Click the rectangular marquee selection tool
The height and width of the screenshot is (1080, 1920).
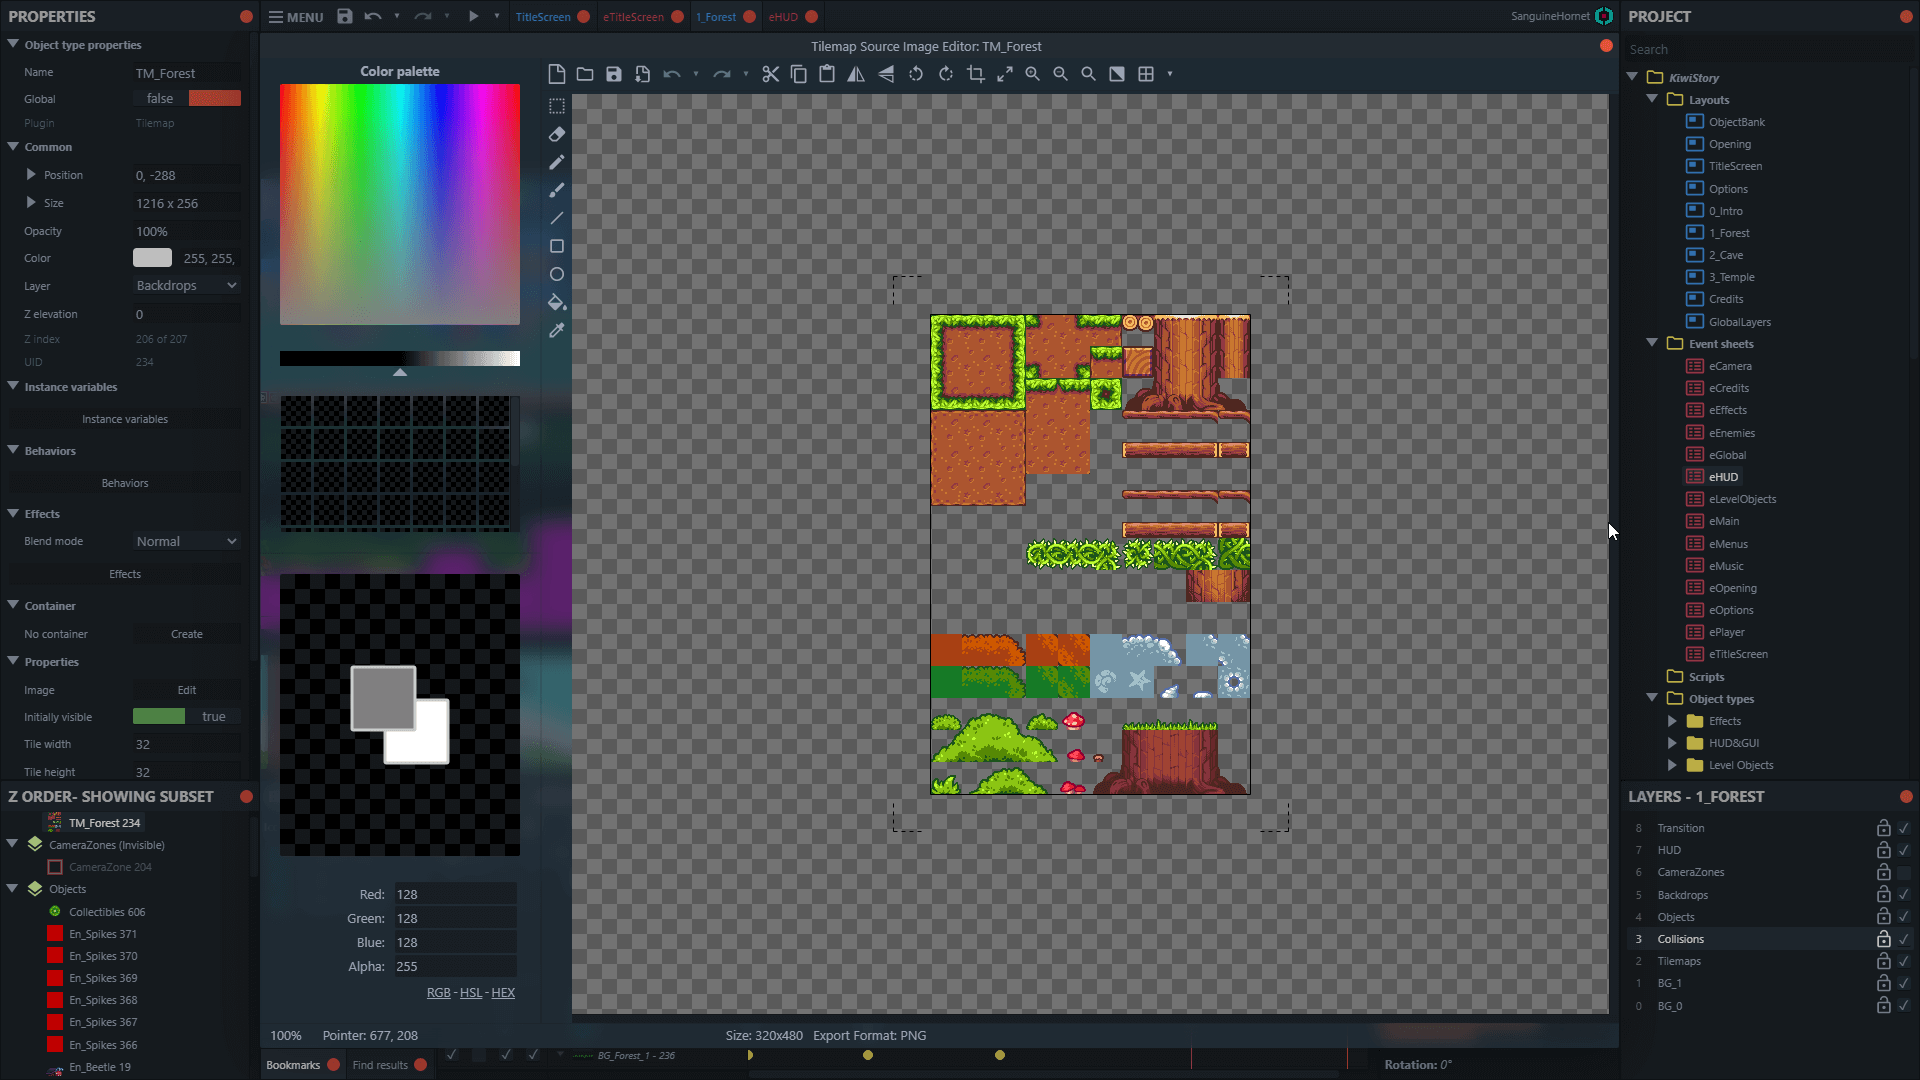pos(556,105)
